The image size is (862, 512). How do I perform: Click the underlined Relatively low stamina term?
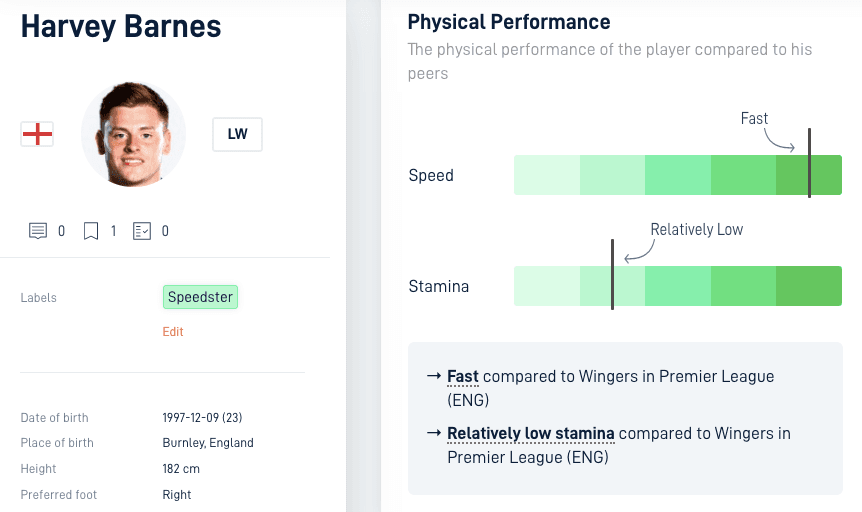point(531,434)
